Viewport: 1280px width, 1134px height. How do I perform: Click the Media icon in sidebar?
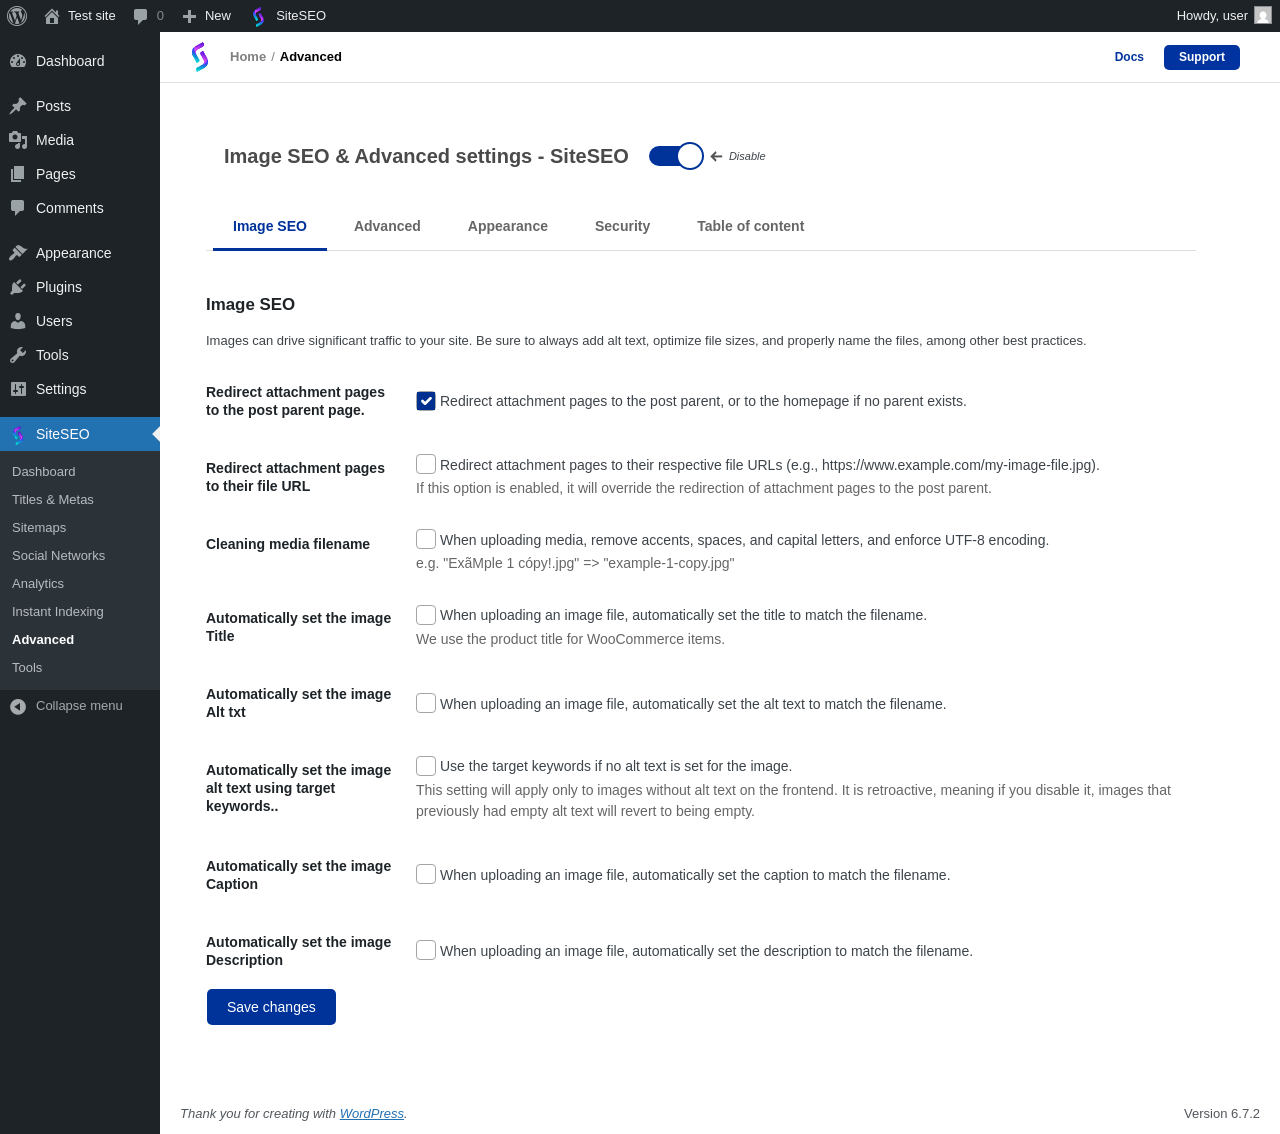(x=18, y=140)
